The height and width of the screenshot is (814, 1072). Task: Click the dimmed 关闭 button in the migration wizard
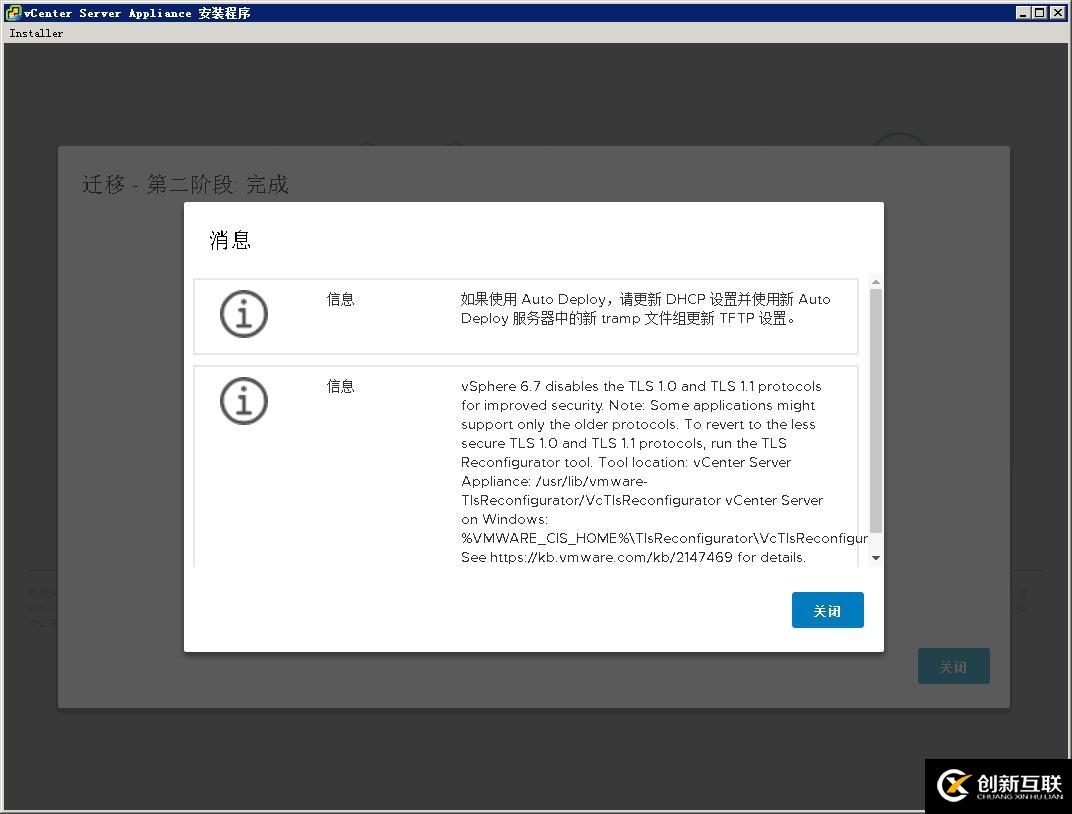coord(953,666)
